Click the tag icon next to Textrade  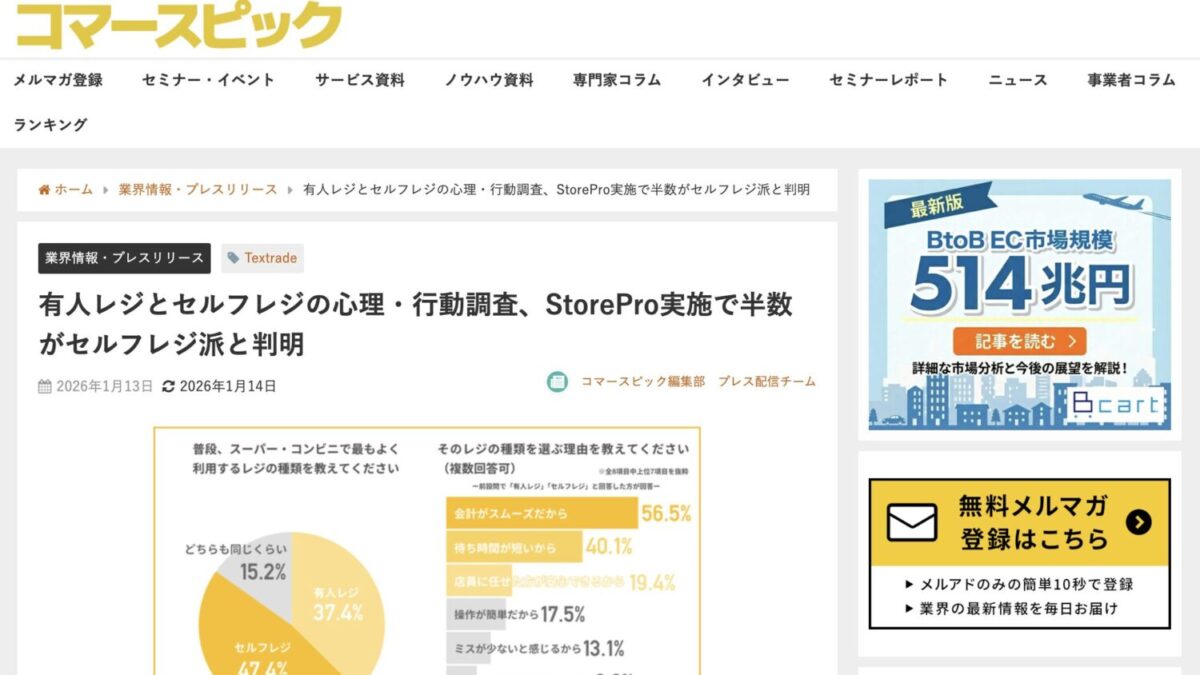click(234, 258)
